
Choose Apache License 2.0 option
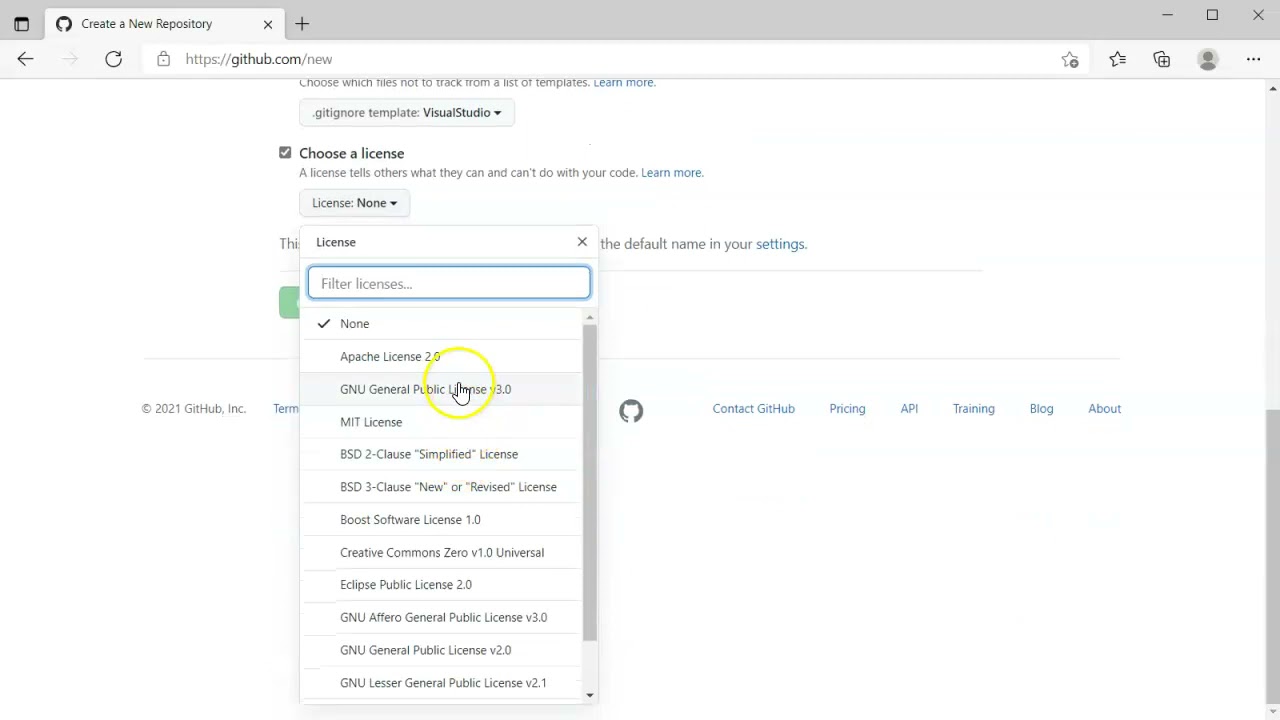click(x=390, y=357)
